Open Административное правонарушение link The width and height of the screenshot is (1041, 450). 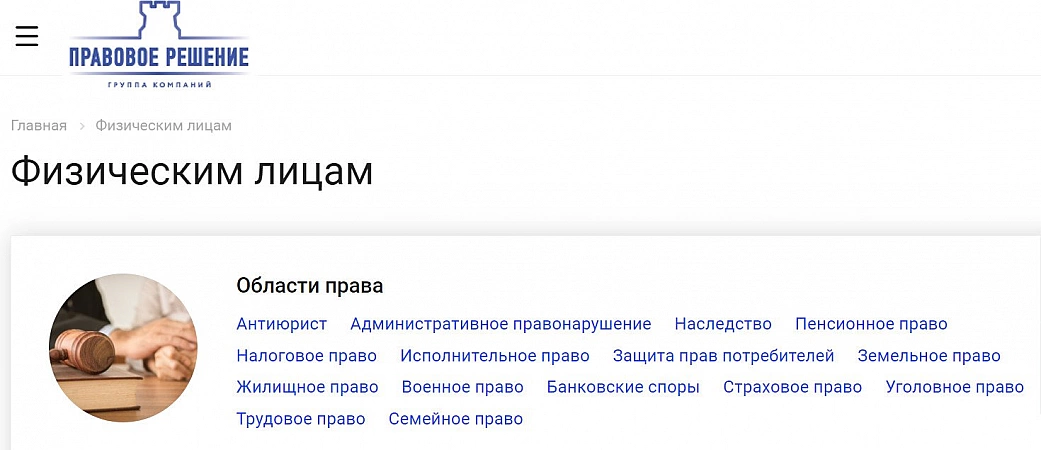click(500, 324)
